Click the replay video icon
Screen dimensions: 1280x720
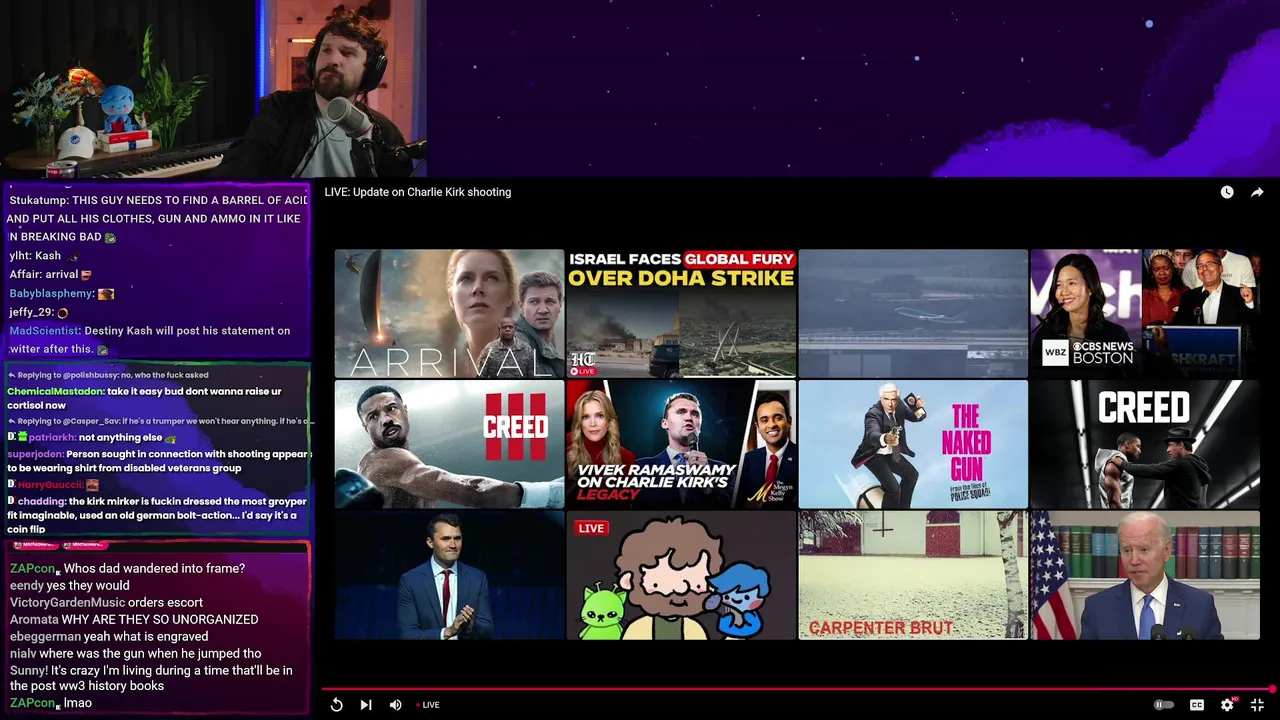tap(337, 705)
